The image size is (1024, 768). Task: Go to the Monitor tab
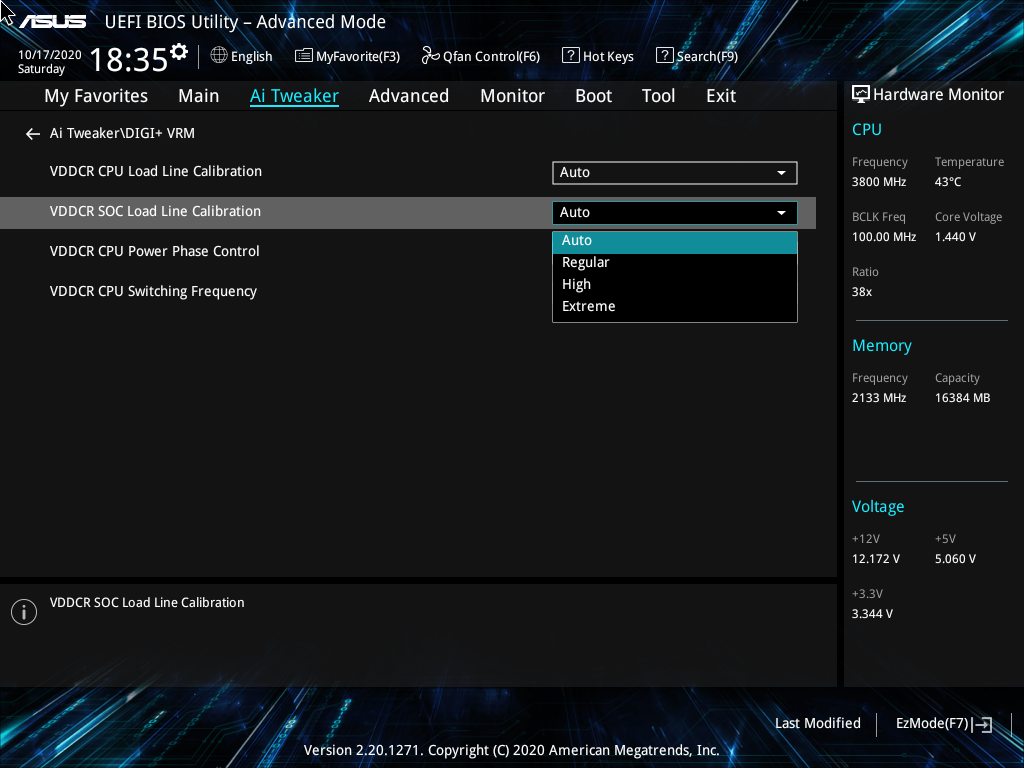[513, 96]
